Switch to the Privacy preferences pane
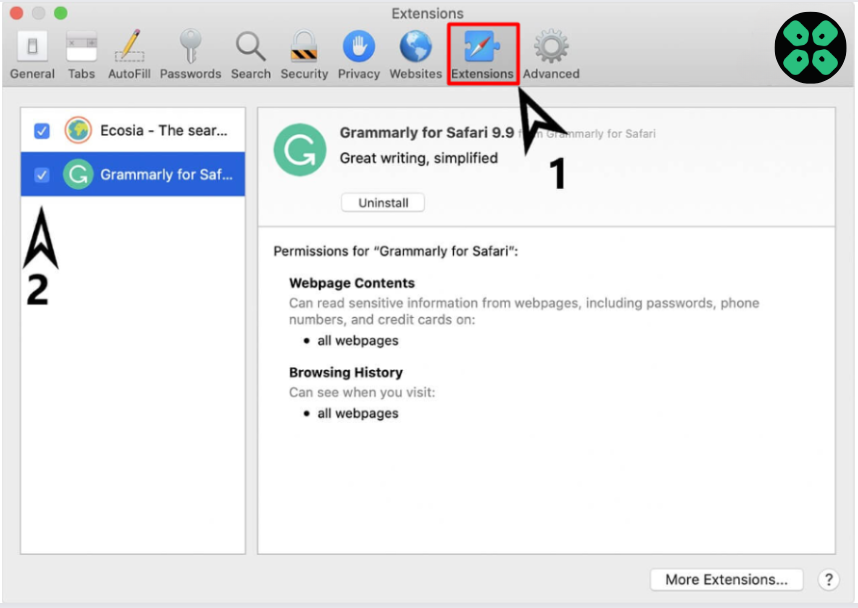The height and width of the screenshot is (608, 858). (x=358, y=54)
